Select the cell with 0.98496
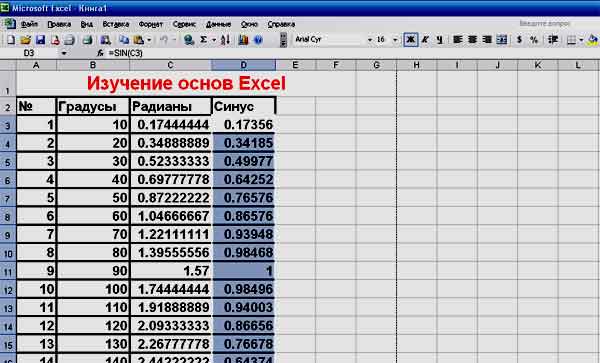 [244, 289]
